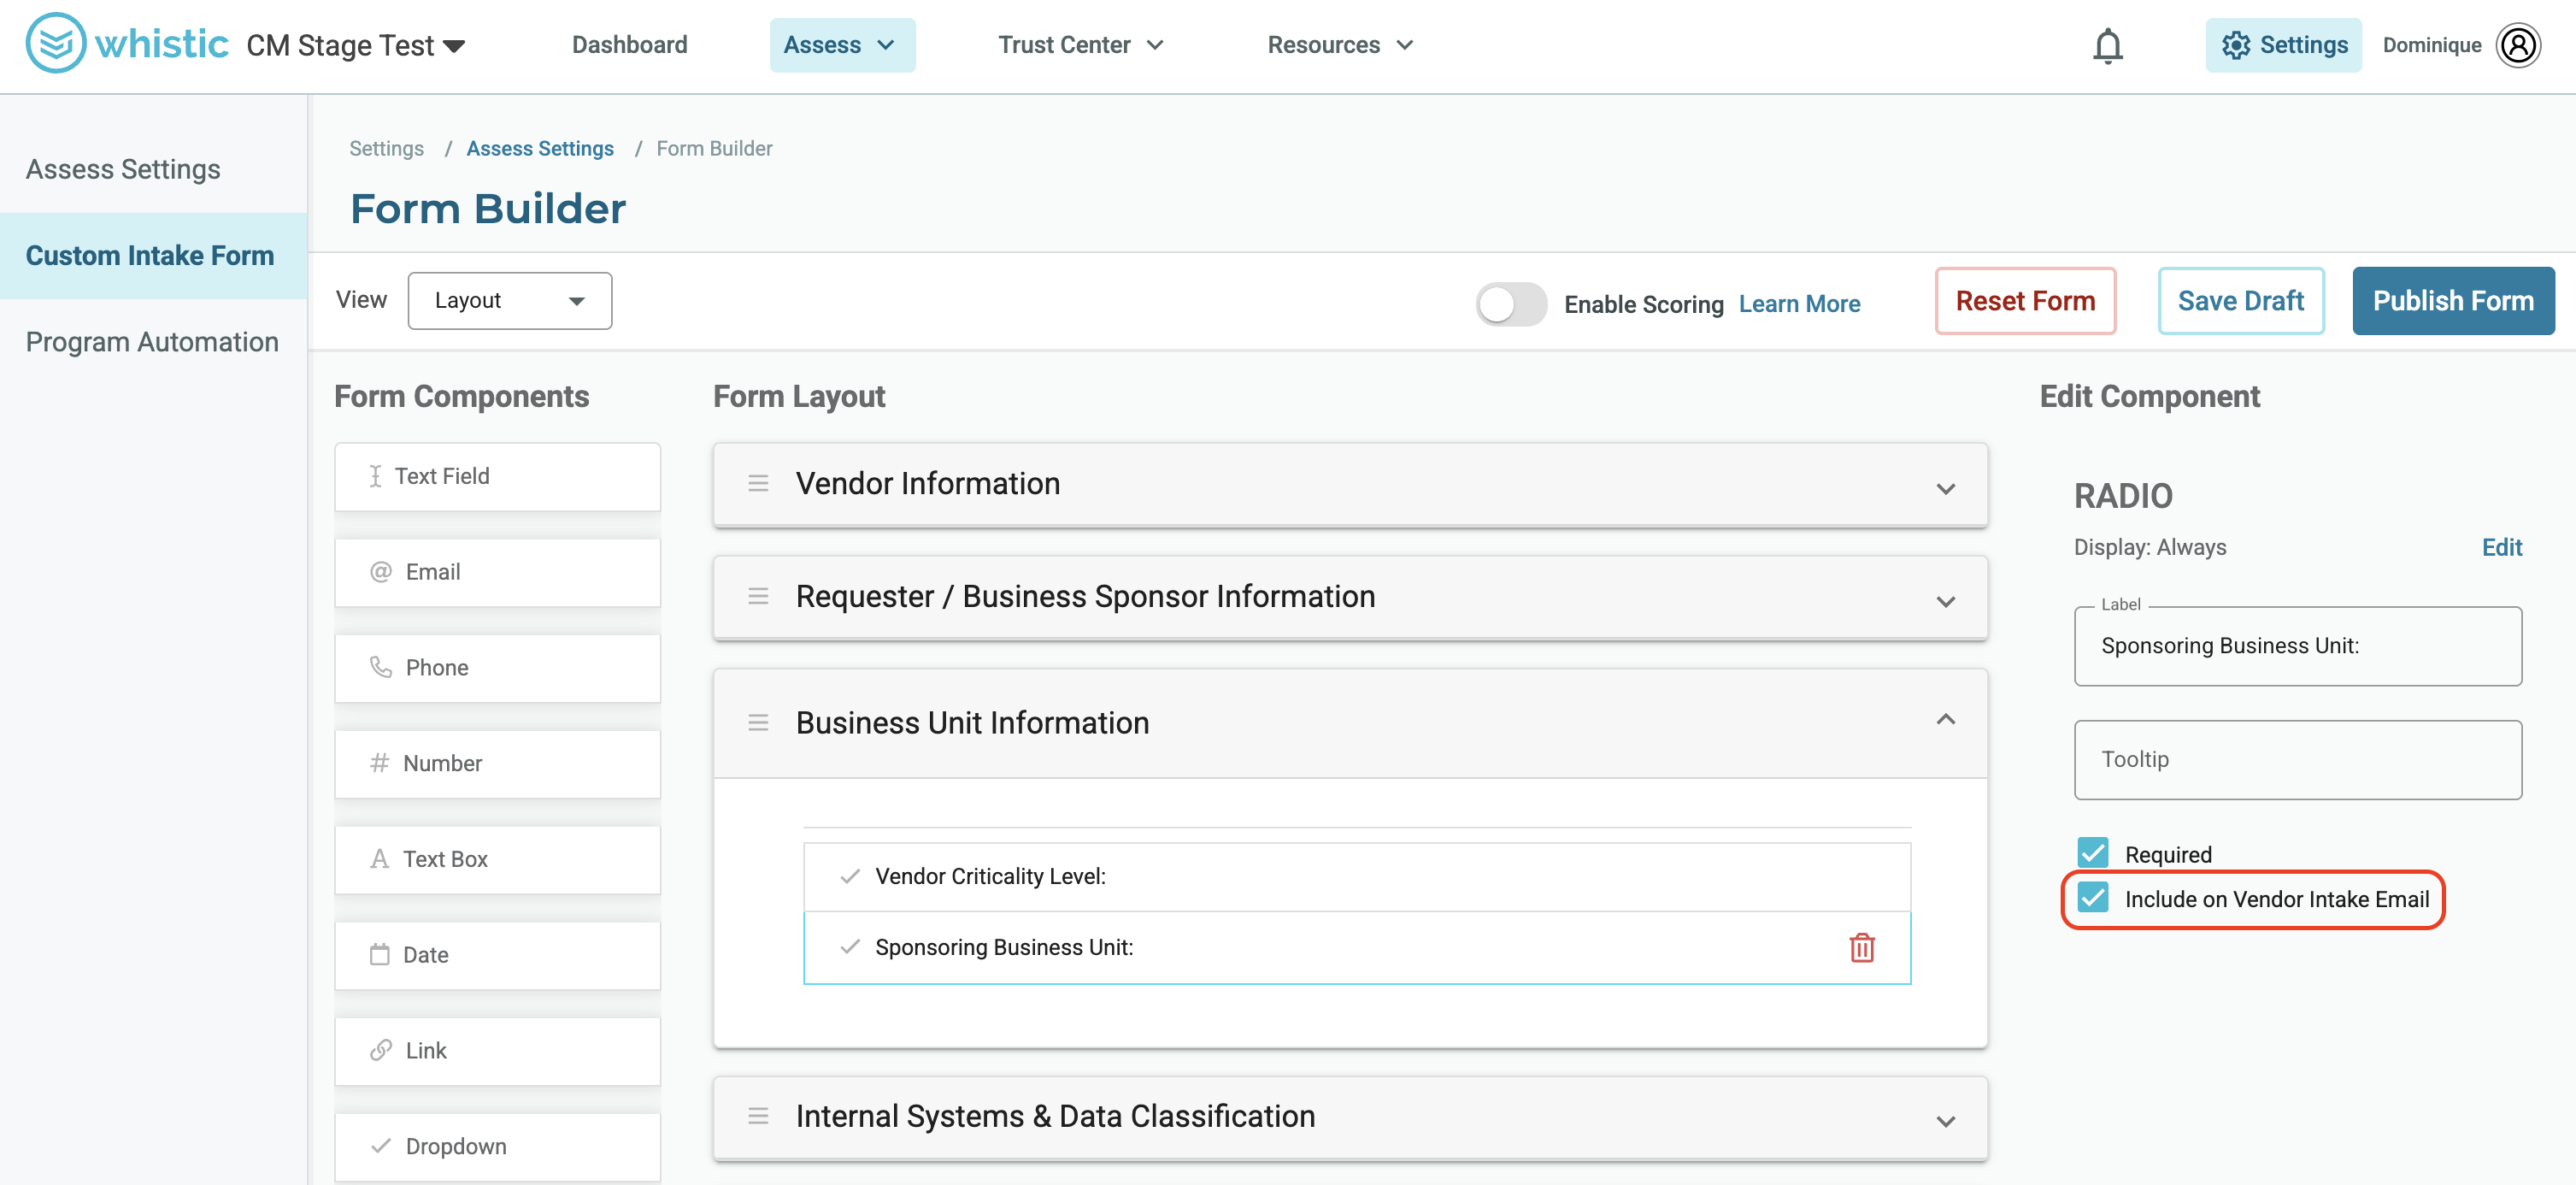Click the Text Box component
This screenshot has width=2576, height=1185.
click(x=497, y=860)
